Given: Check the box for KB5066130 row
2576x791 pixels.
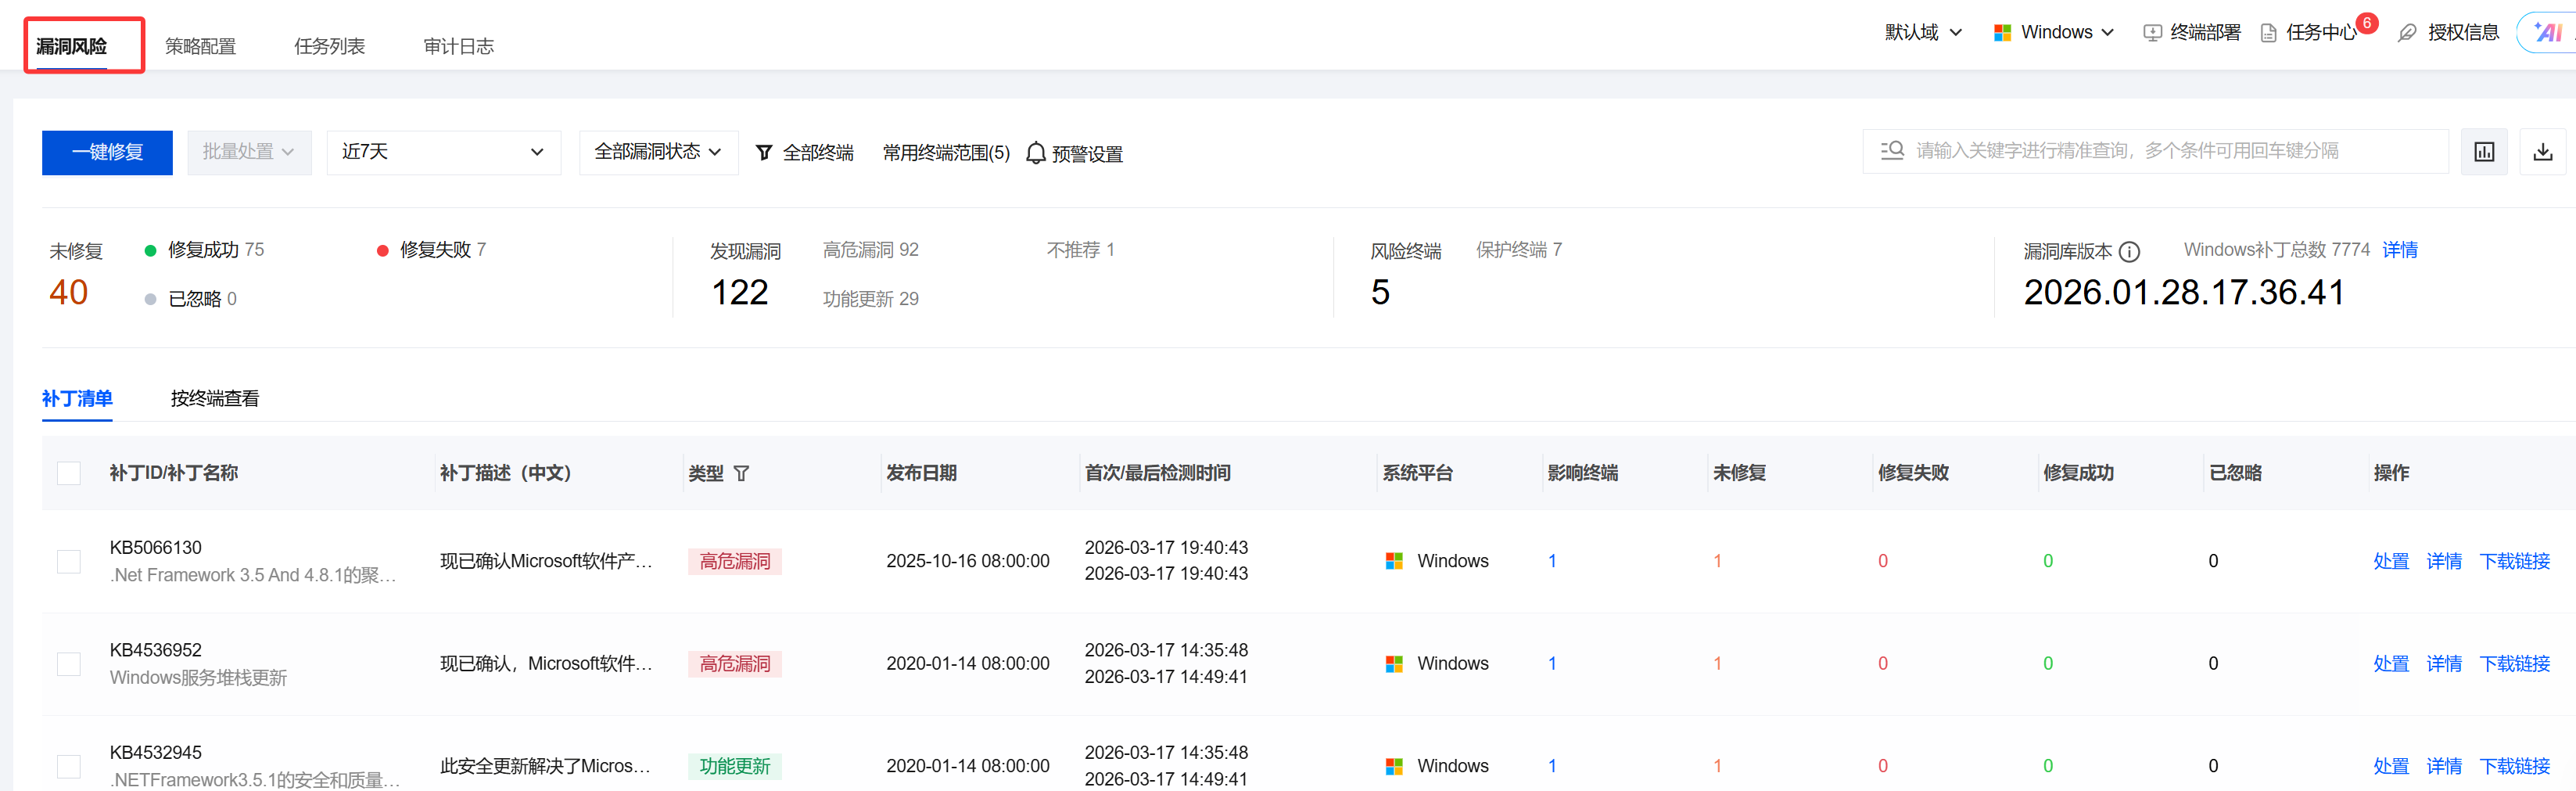Looking at the screenshot, I should coord(69,561).
